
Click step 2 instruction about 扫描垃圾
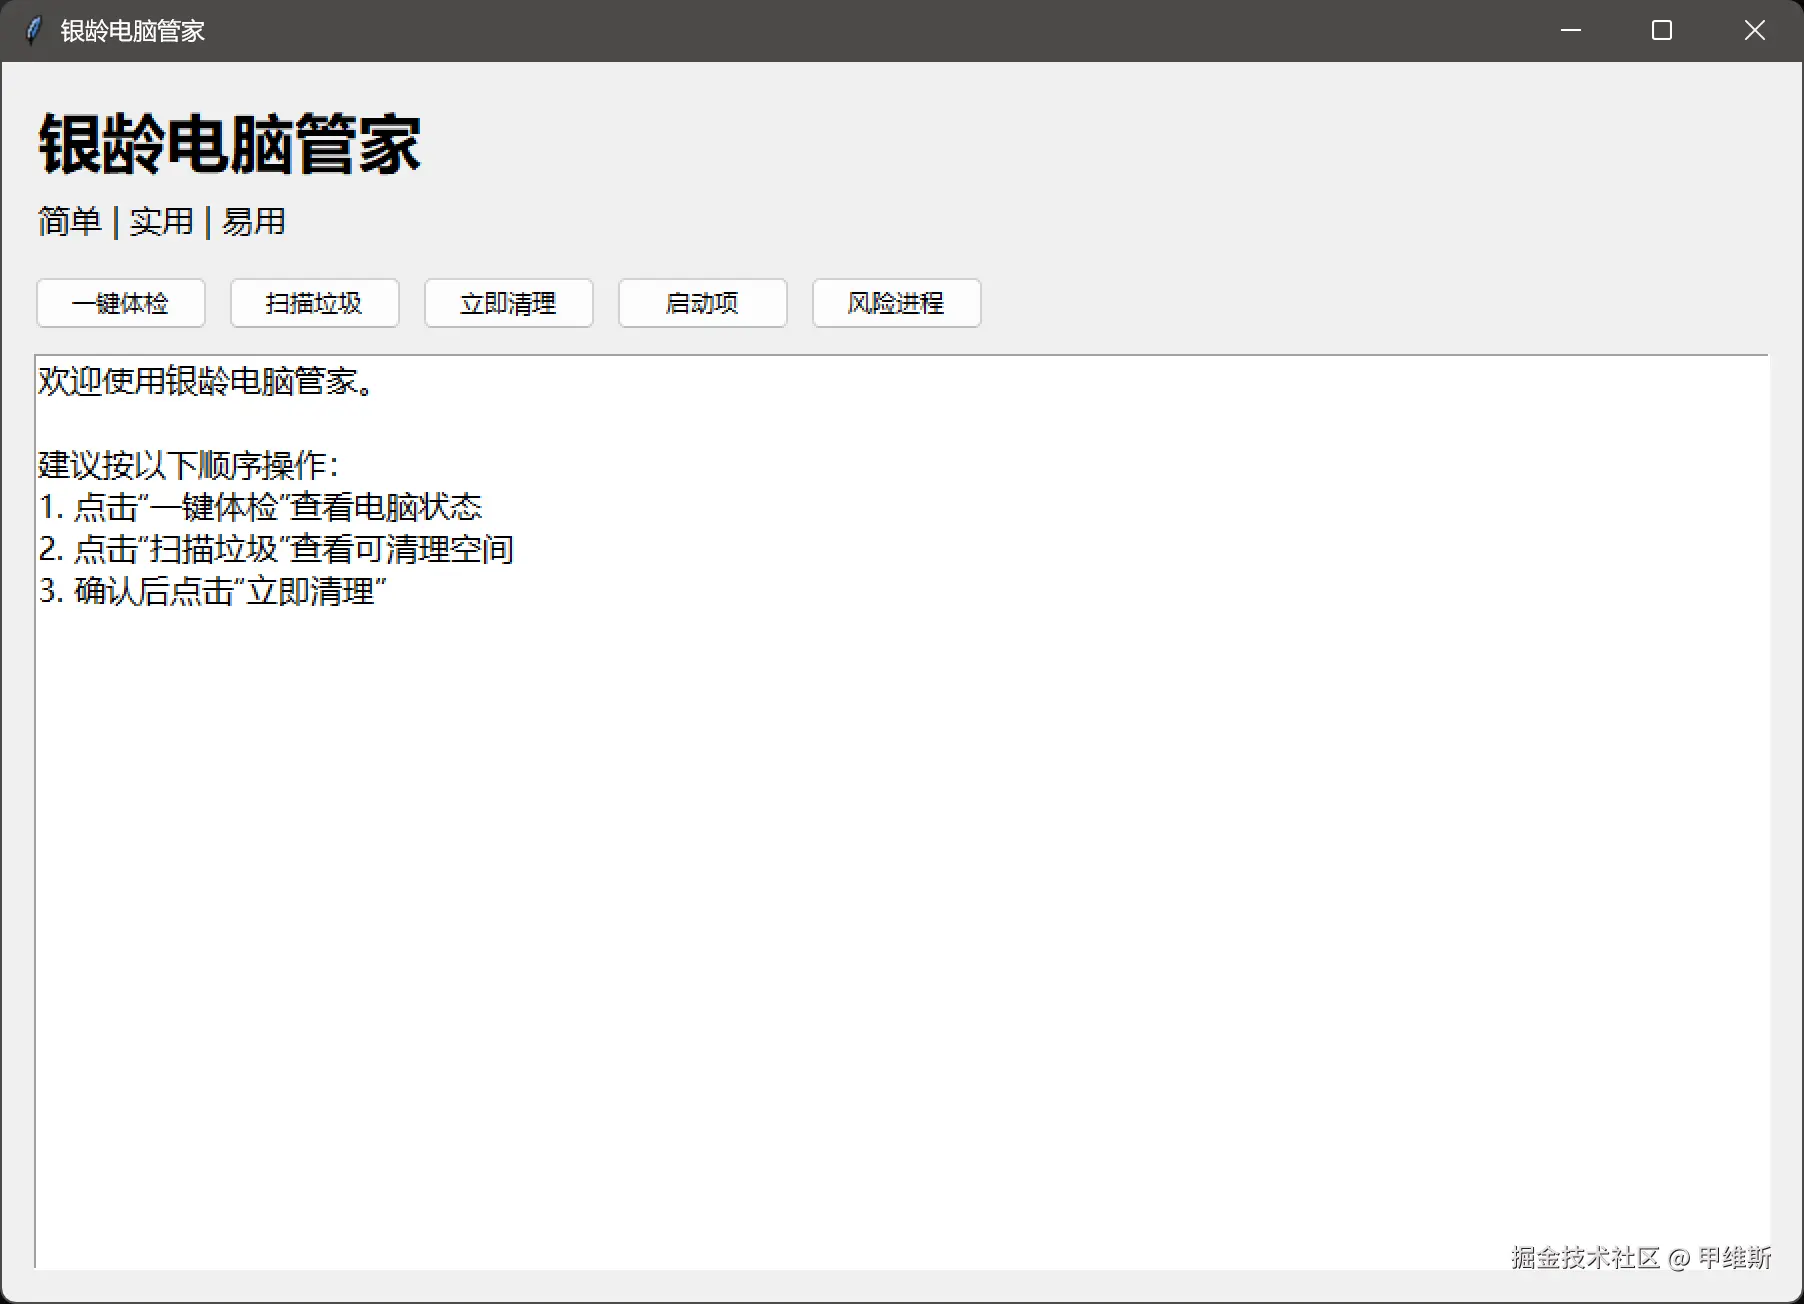(x=275, y=549)
